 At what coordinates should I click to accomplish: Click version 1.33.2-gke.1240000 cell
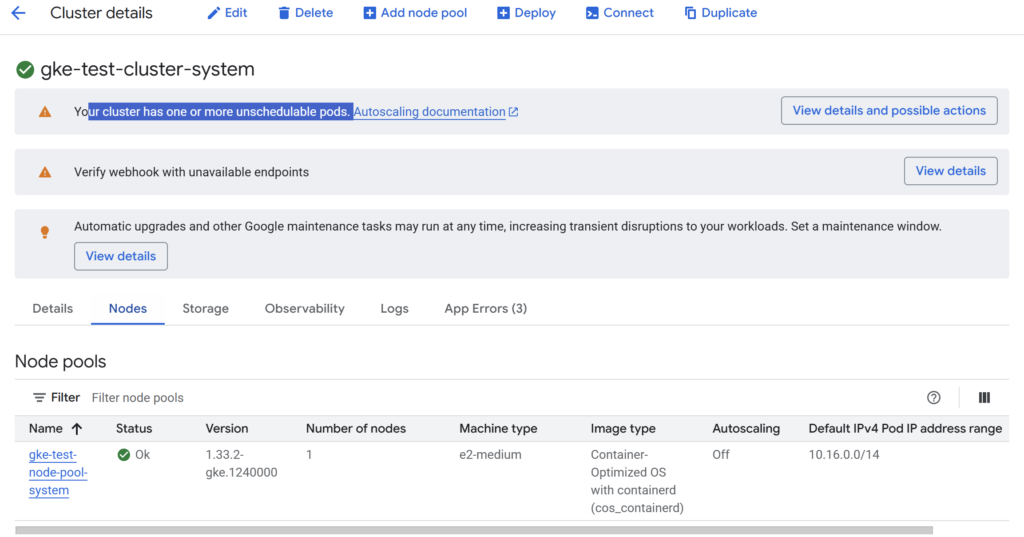241,463
